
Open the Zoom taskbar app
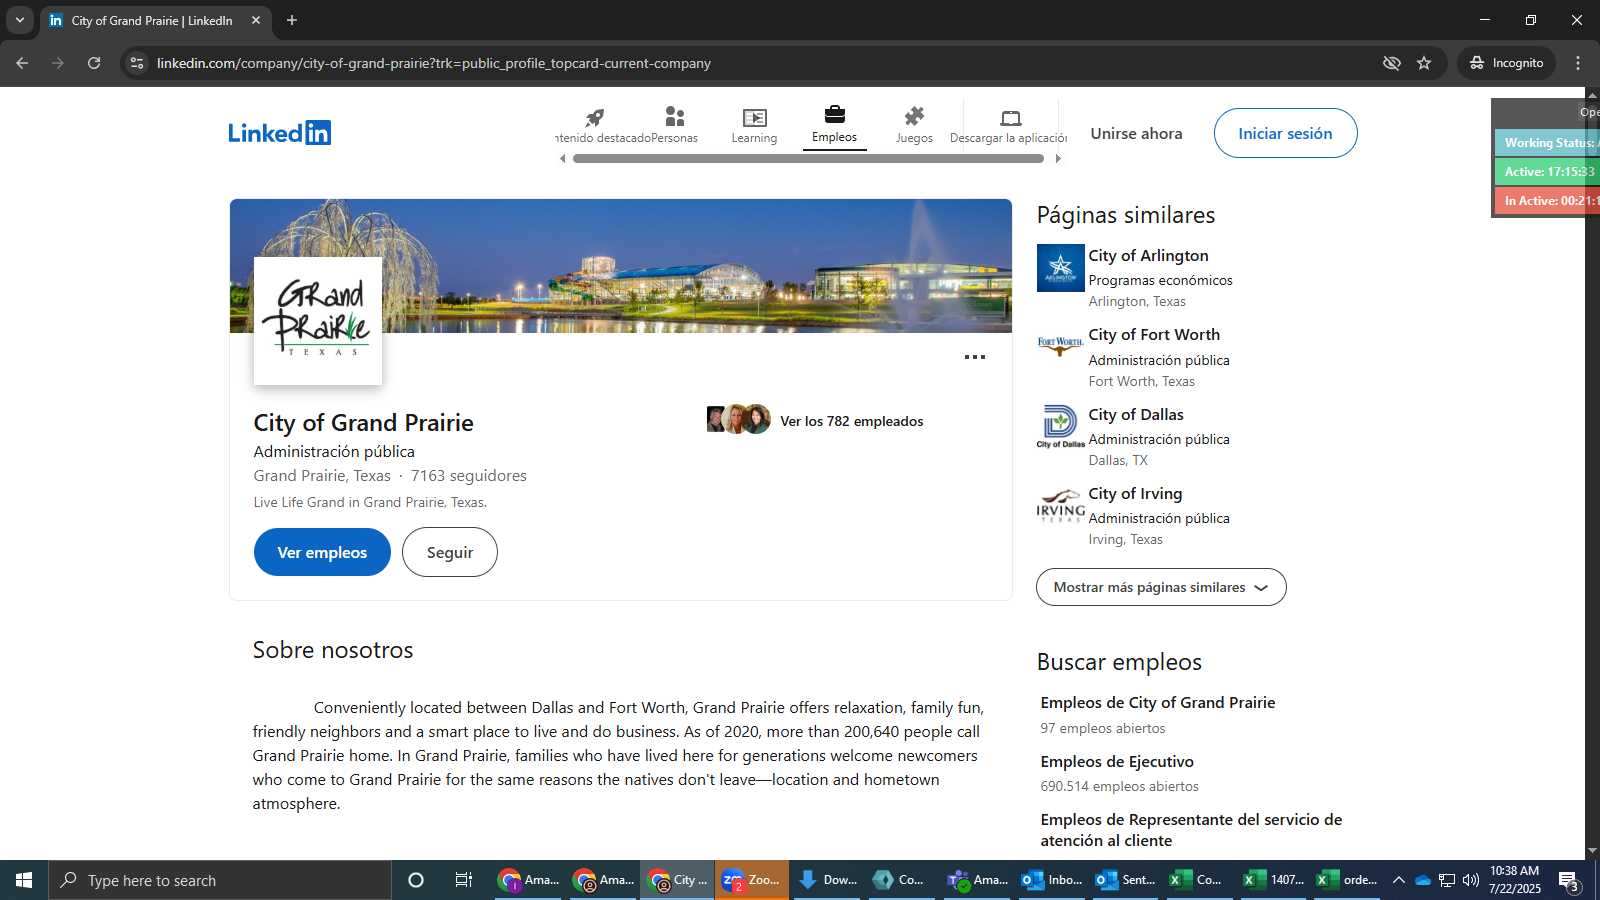pos(752,880)
